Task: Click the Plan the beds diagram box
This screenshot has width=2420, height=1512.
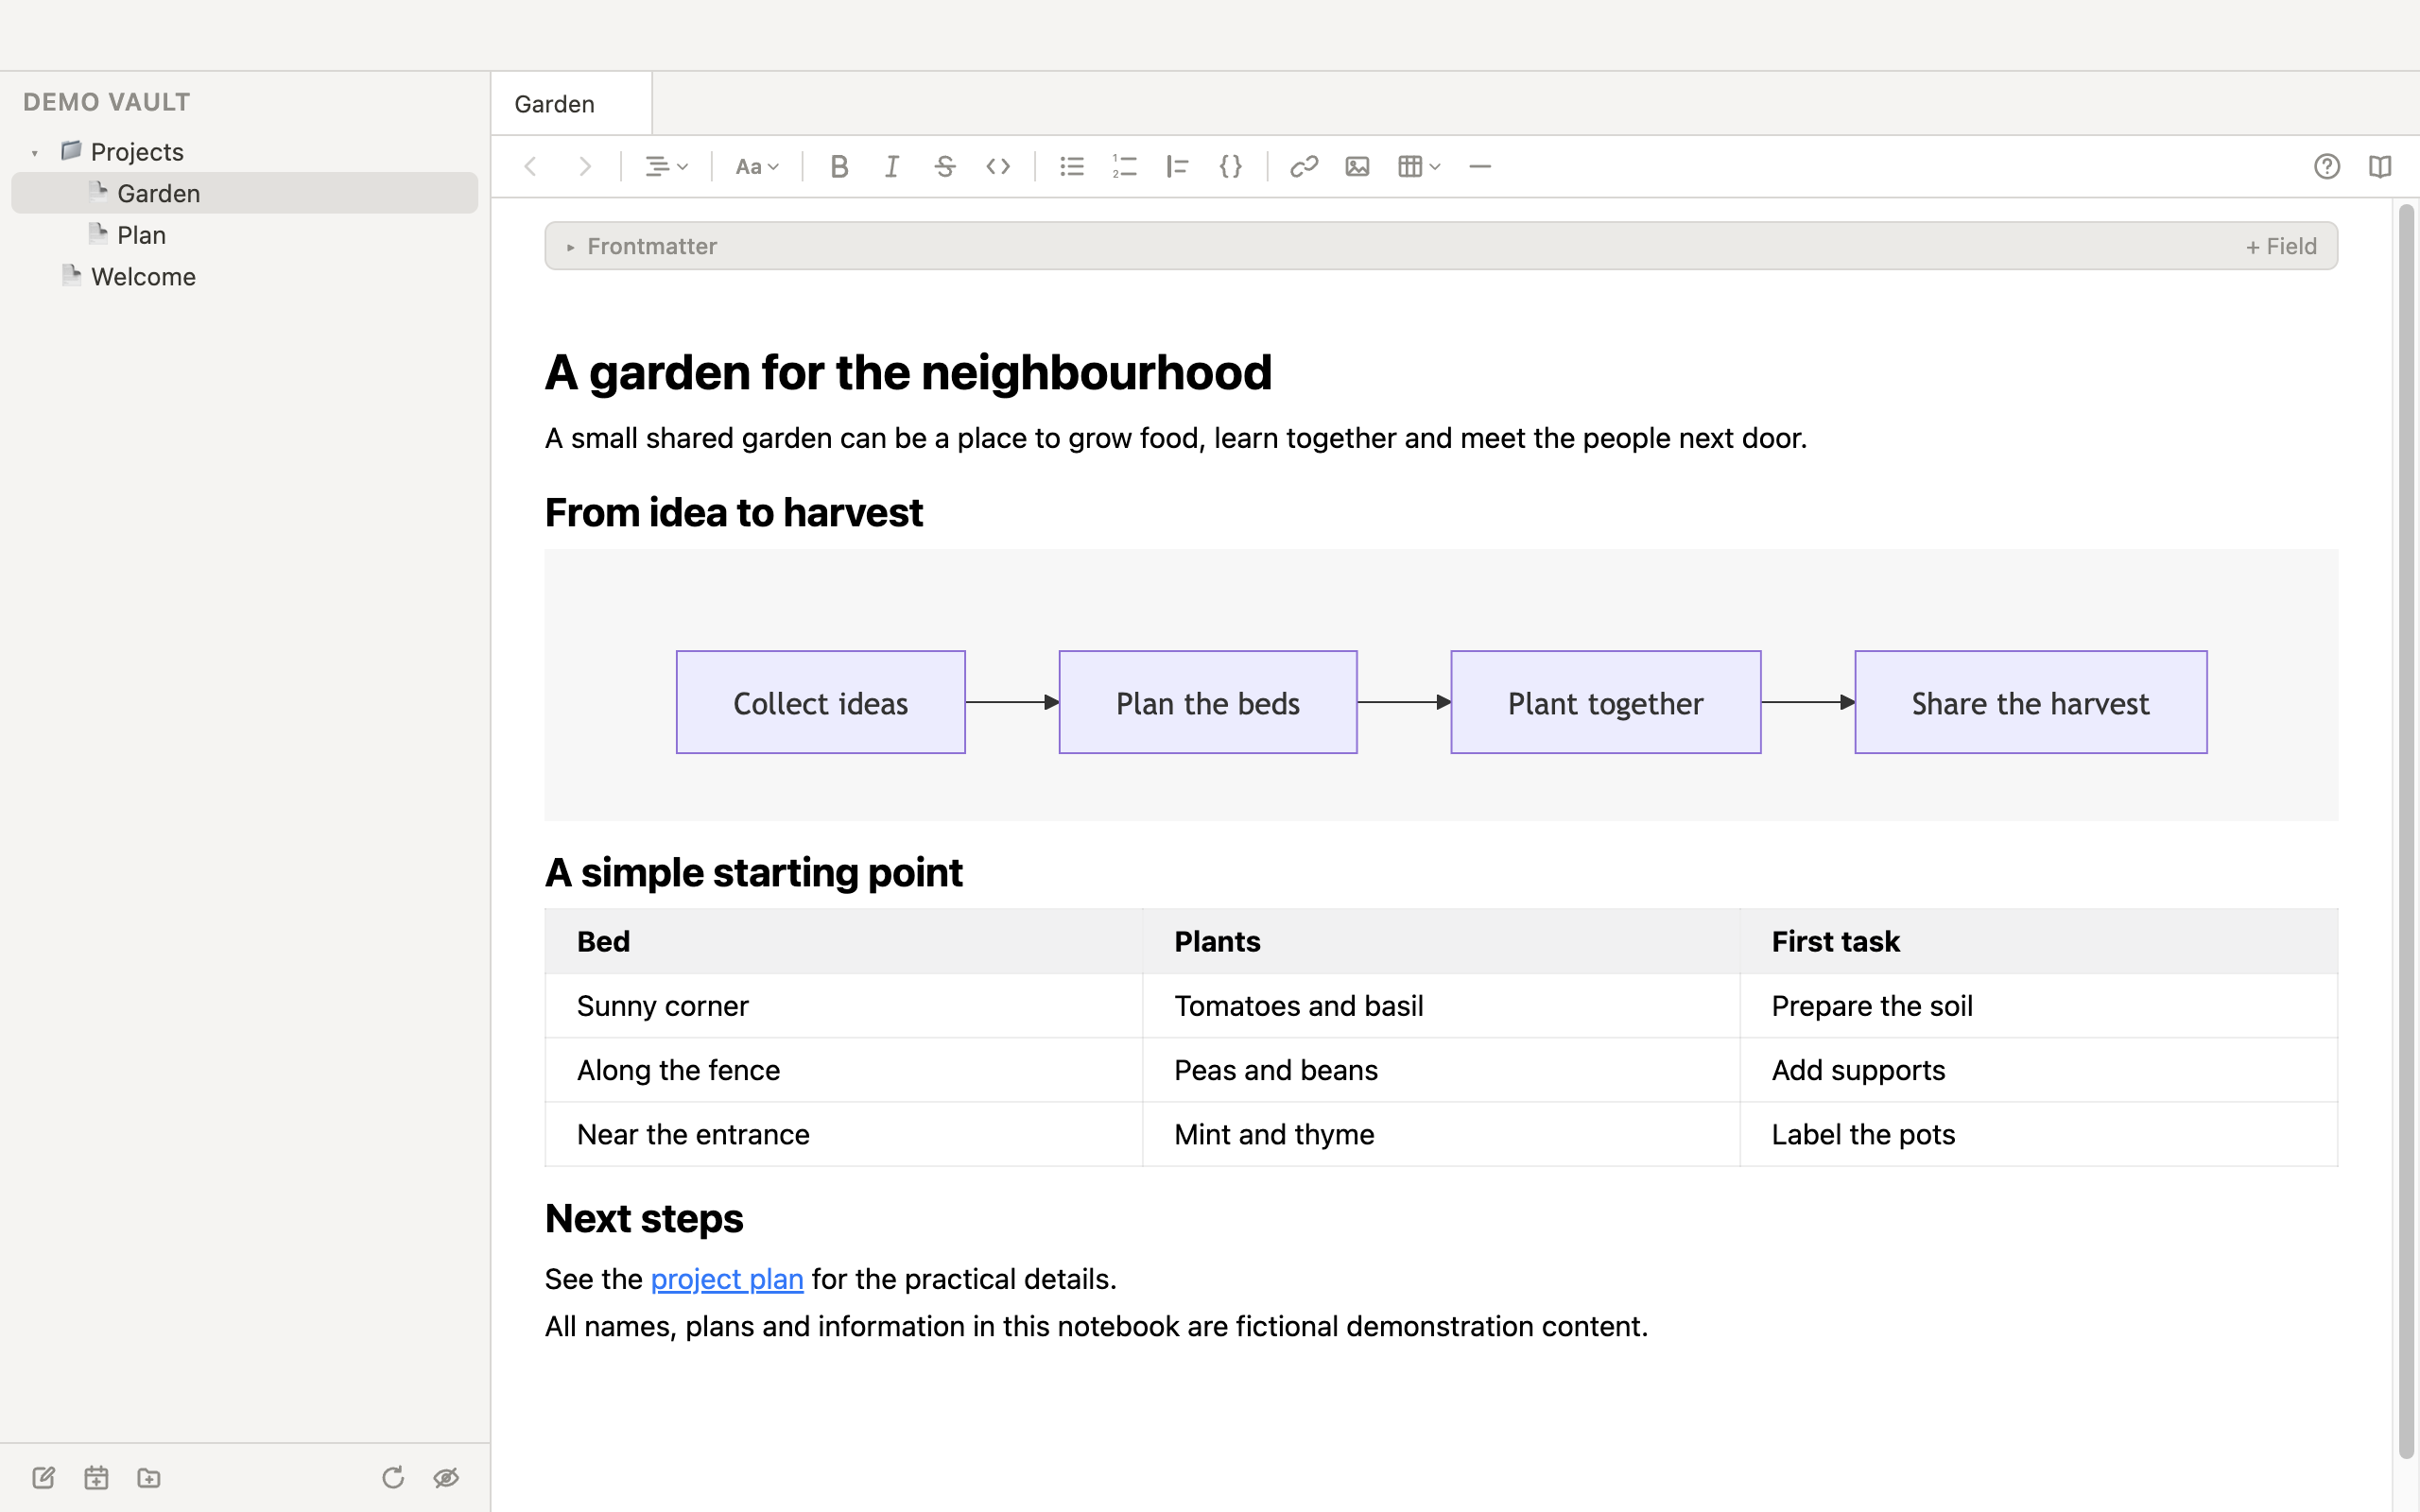Action: pos(1208,702)
